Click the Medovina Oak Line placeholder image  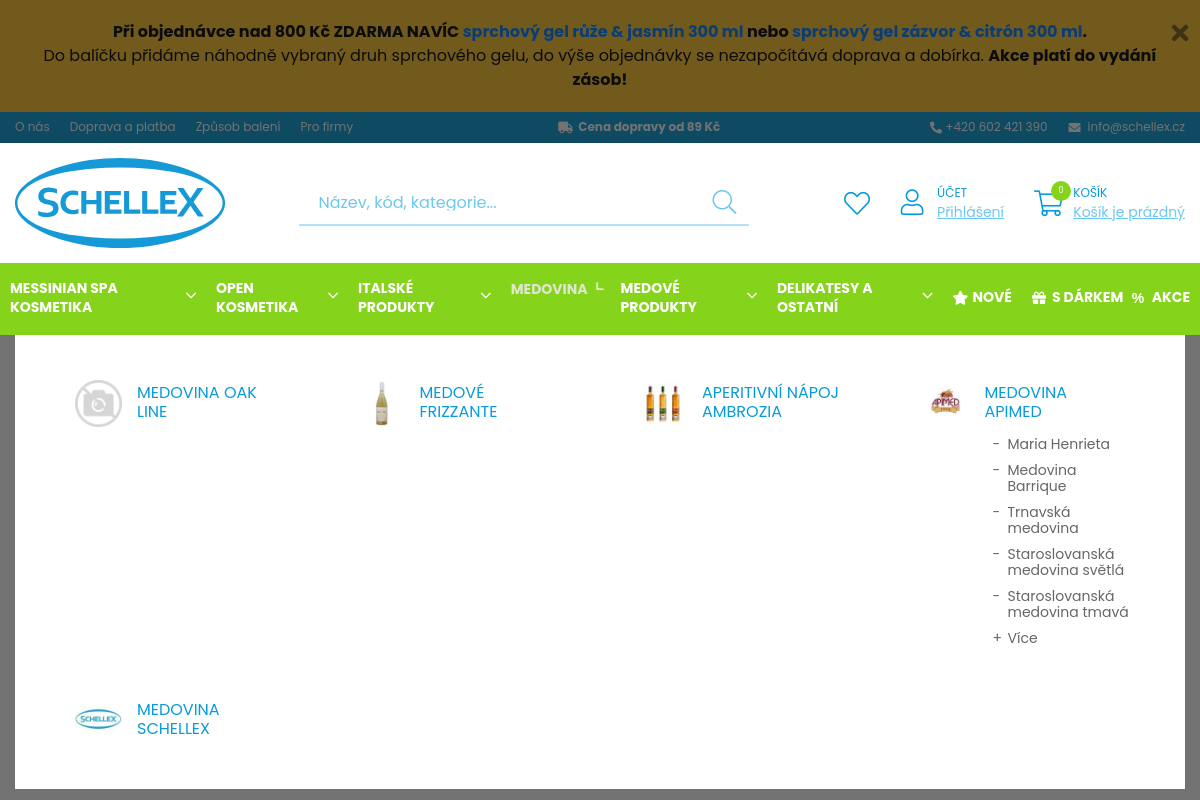pyautogui.click(x=99, y=403)
